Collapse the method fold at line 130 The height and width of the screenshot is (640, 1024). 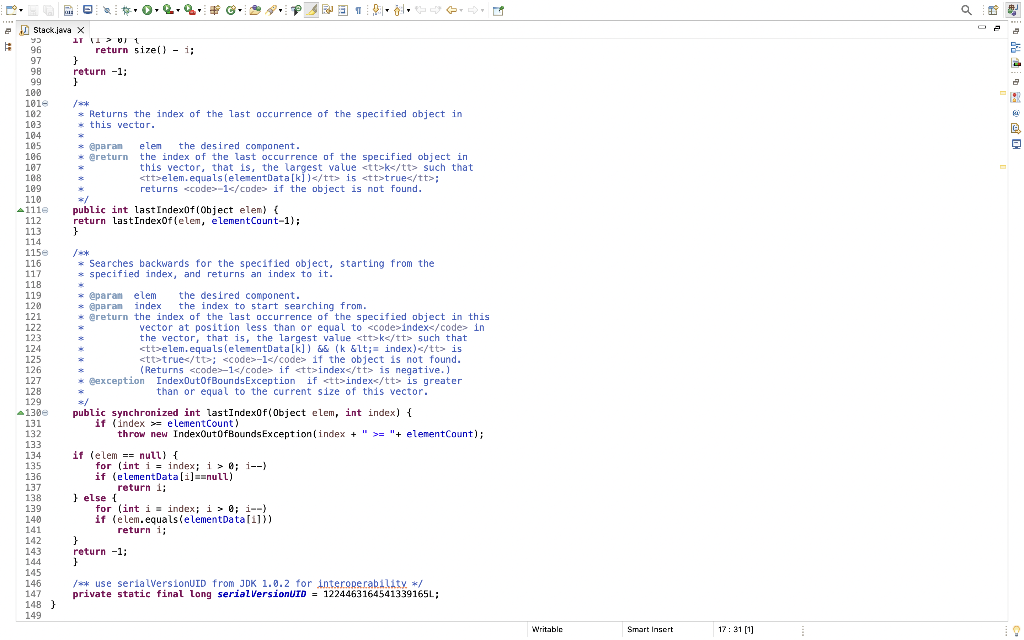pyautogui.click(x=45, y=413)
